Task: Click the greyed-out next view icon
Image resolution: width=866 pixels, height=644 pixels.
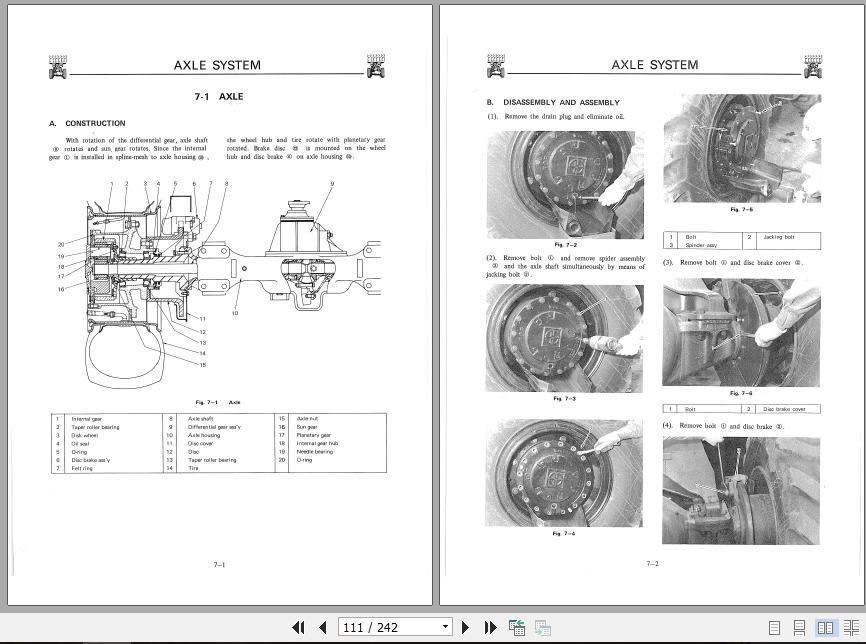Action: [x=542, y=627]
